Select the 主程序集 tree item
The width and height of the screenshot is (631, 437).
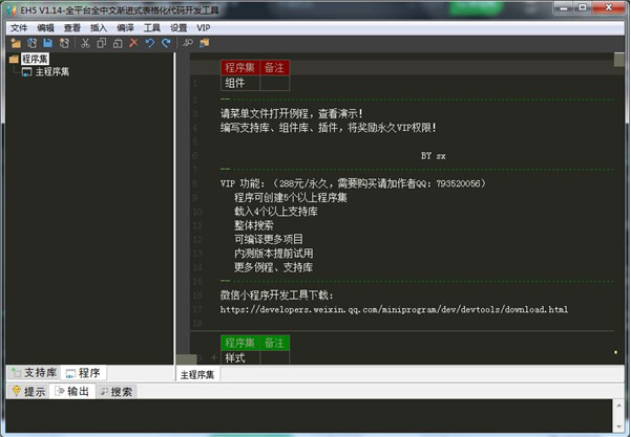[52, 72]
